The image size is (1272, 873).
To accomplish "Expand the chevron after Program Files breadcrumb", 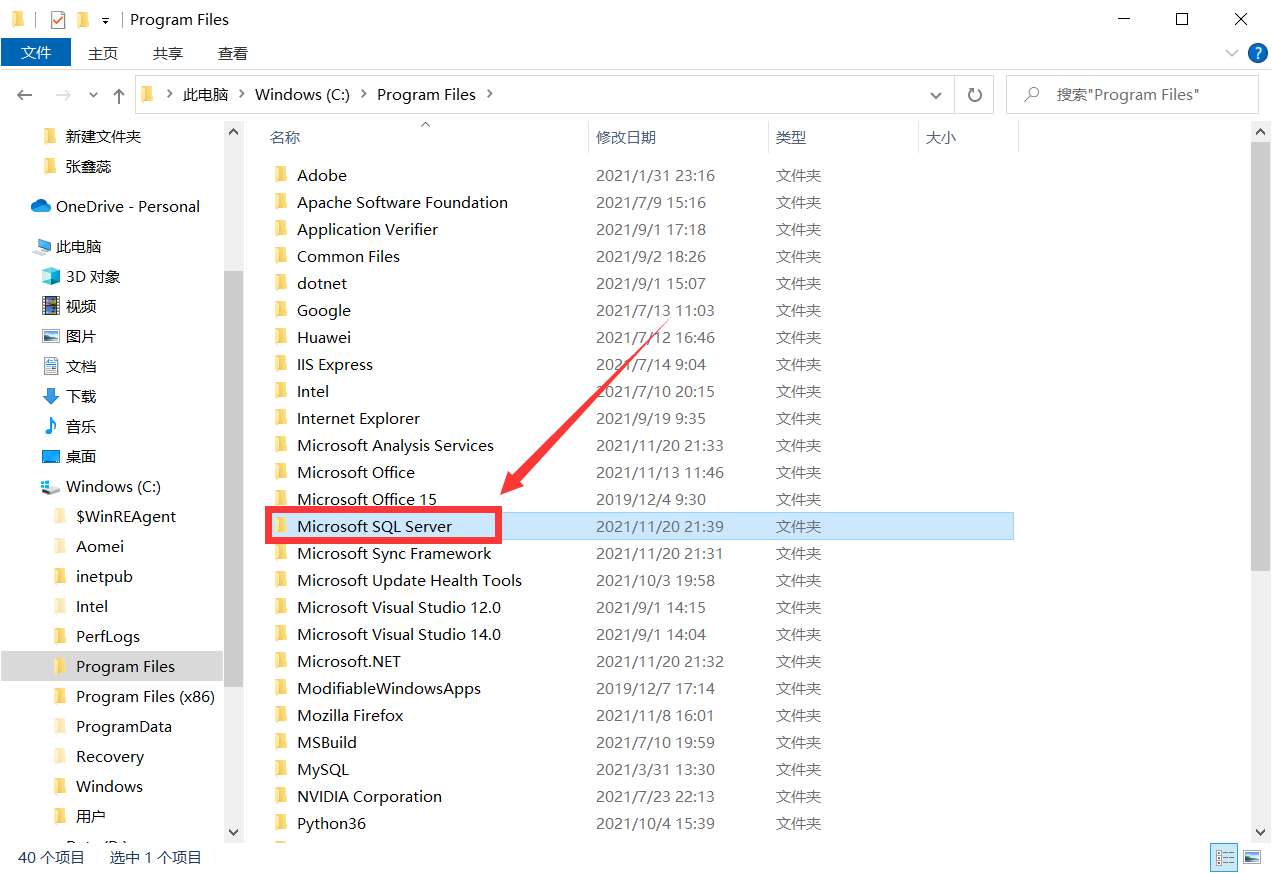I will coord(490,95).
